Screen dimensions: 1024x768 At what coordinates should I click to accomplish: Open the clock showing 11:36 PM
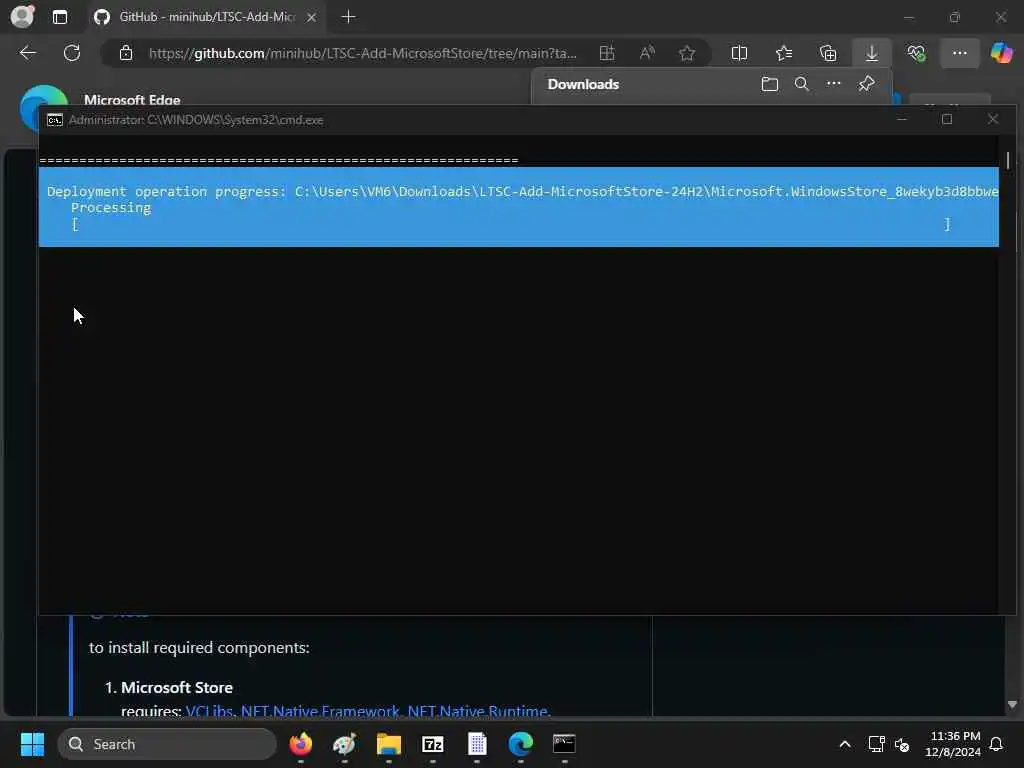[x=953, y=744]
